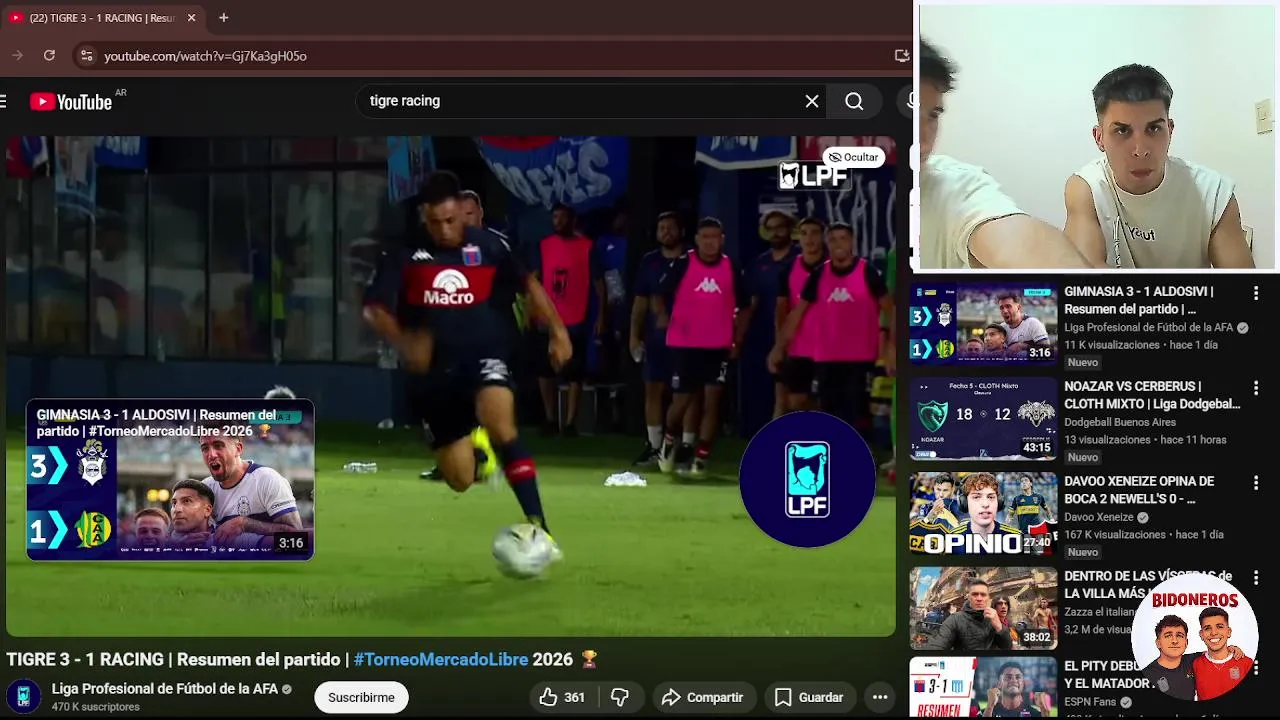The height and width of the screenshot is (720, 1280).
Task: Click the round LPF channel end-screen logo
Action: coord(807,480)
